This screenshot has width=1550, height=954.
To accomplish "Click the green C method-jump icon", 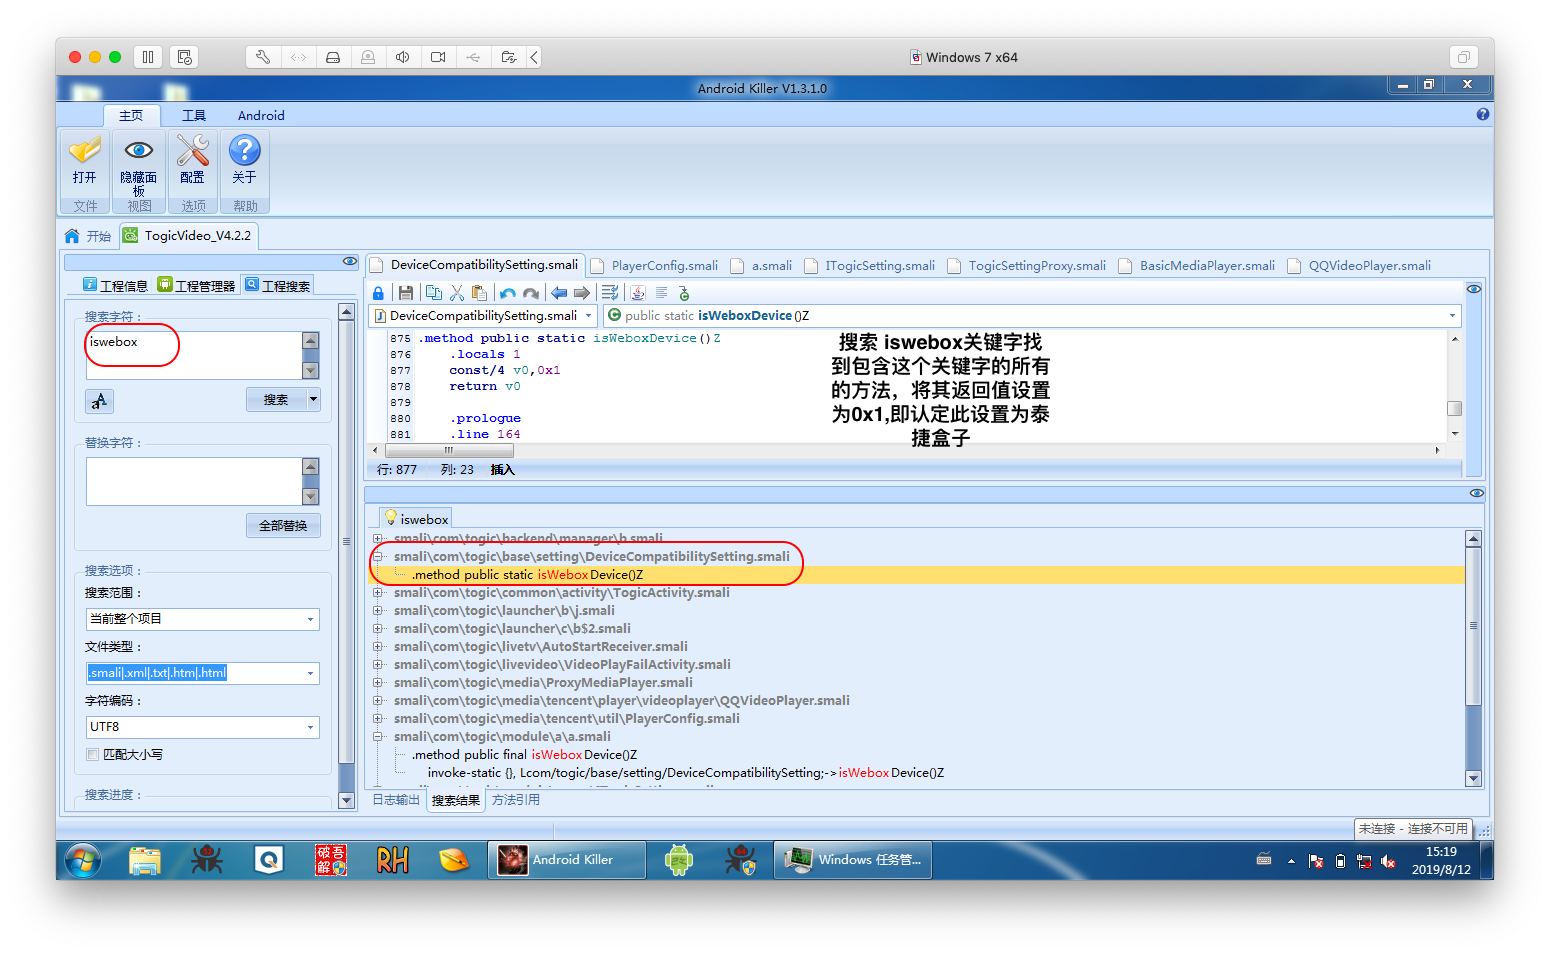I will tap(684, 293).
